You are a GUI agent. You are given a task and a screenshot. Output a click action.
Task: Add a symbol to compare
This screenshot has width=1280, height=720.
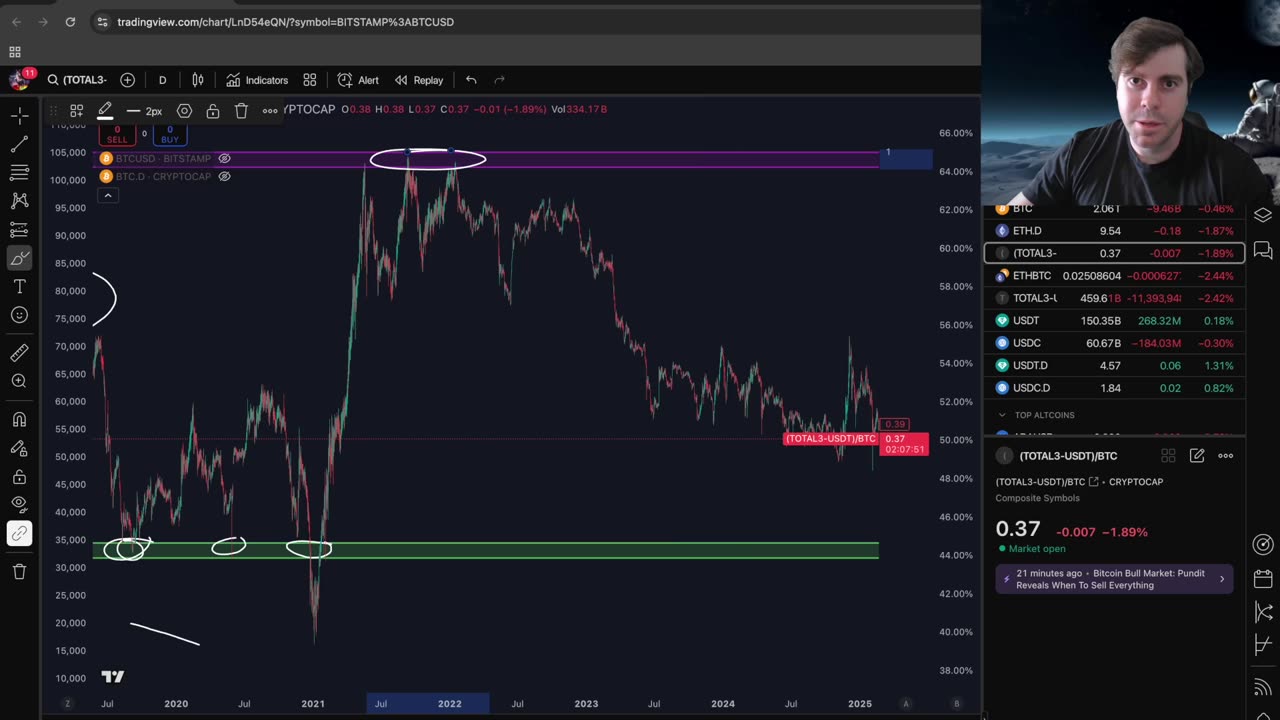tap(127, 80)
